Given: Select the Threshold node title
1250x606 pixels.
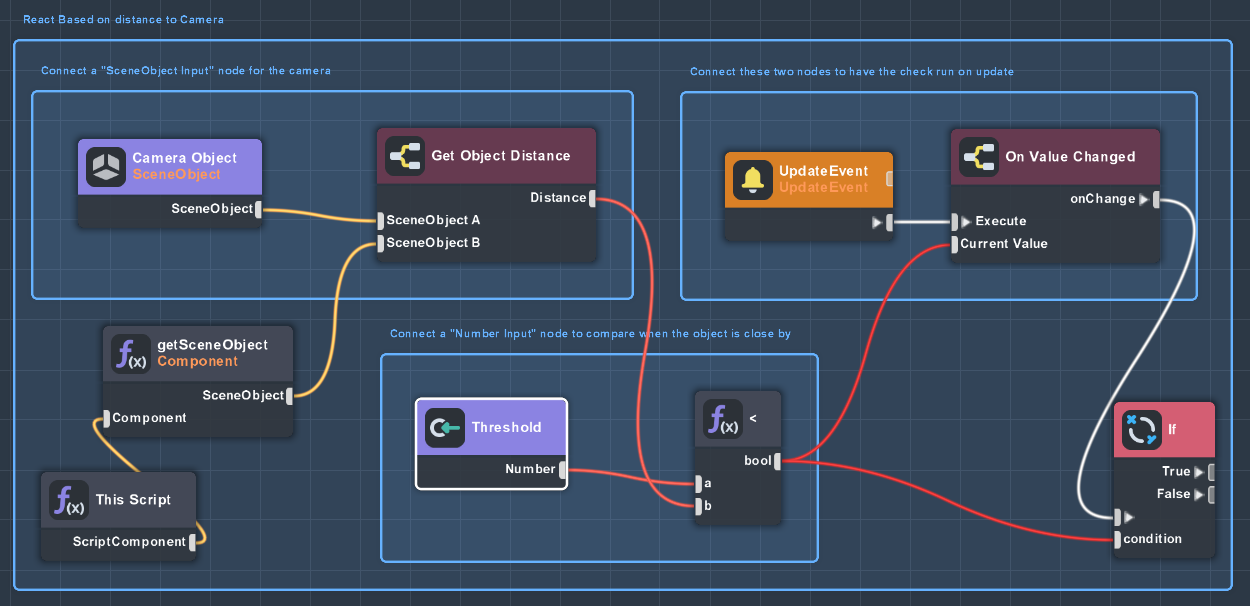Looking at the screenshot, I should (506, 428).
